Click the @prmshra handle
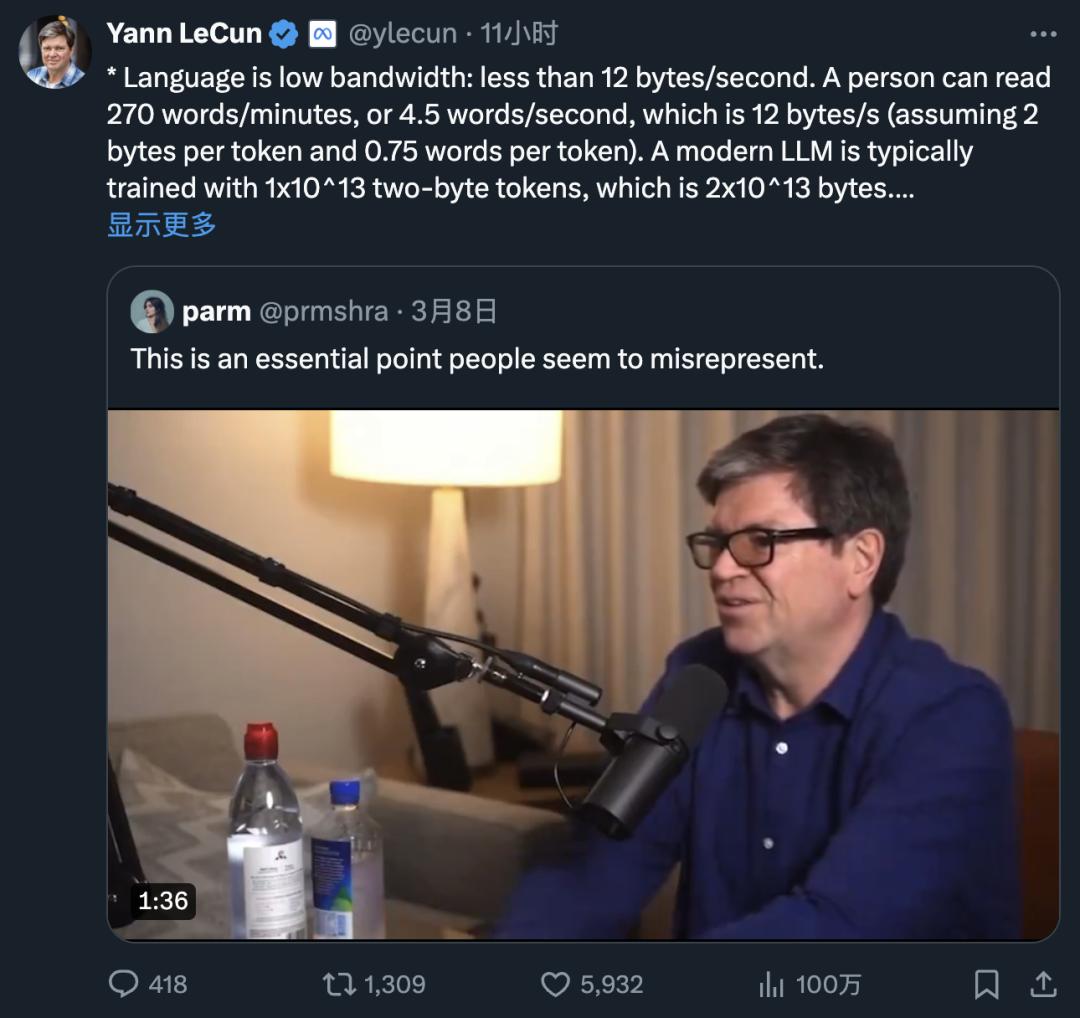Screen dimensions: 1080x1018 [x=324, y=312]
